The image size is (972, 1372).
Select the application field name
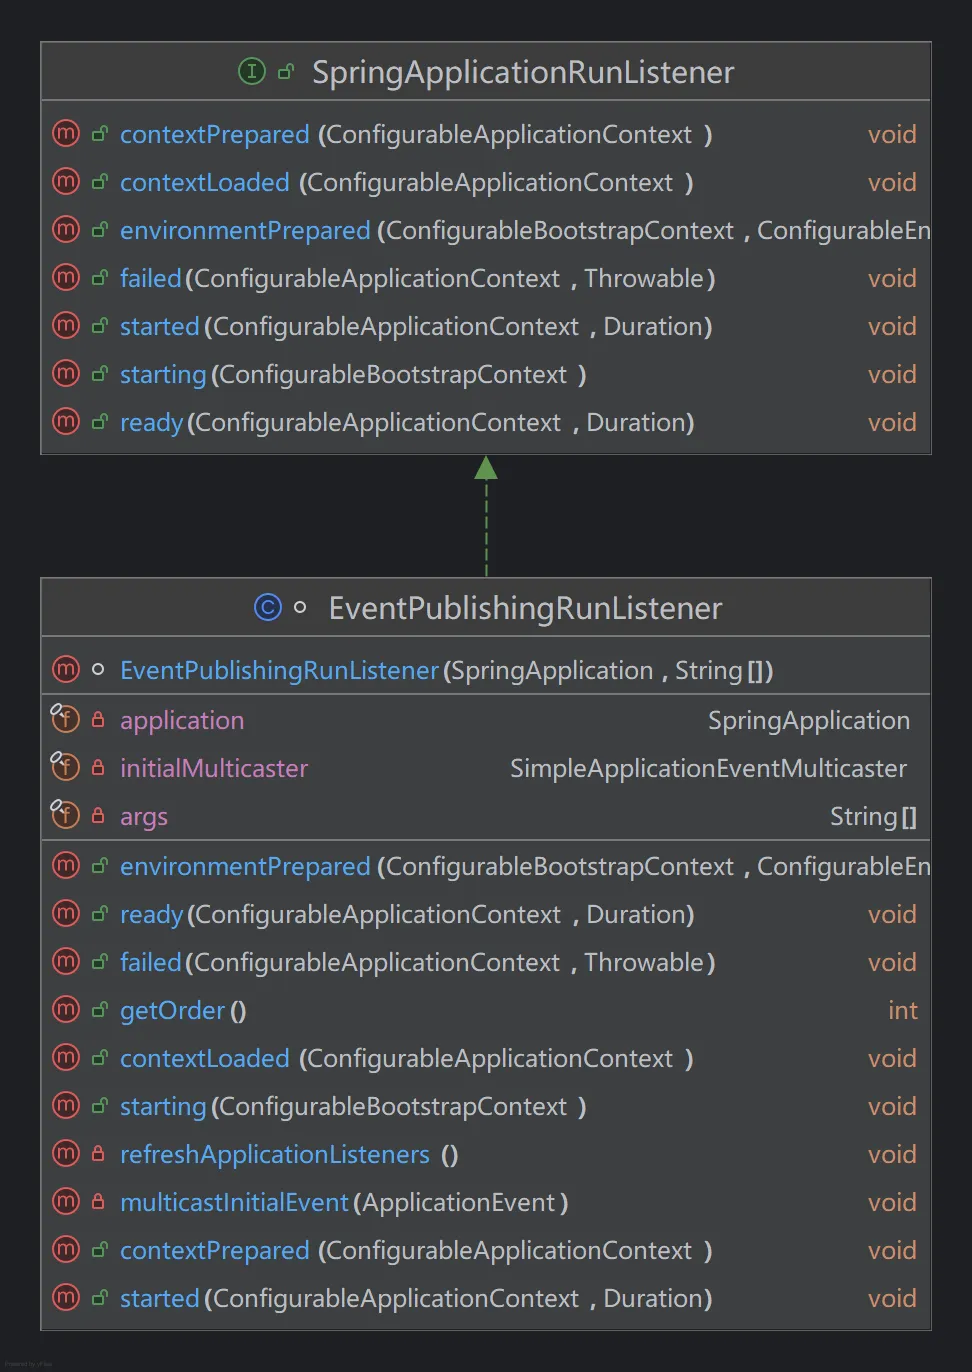click(182, 721)
